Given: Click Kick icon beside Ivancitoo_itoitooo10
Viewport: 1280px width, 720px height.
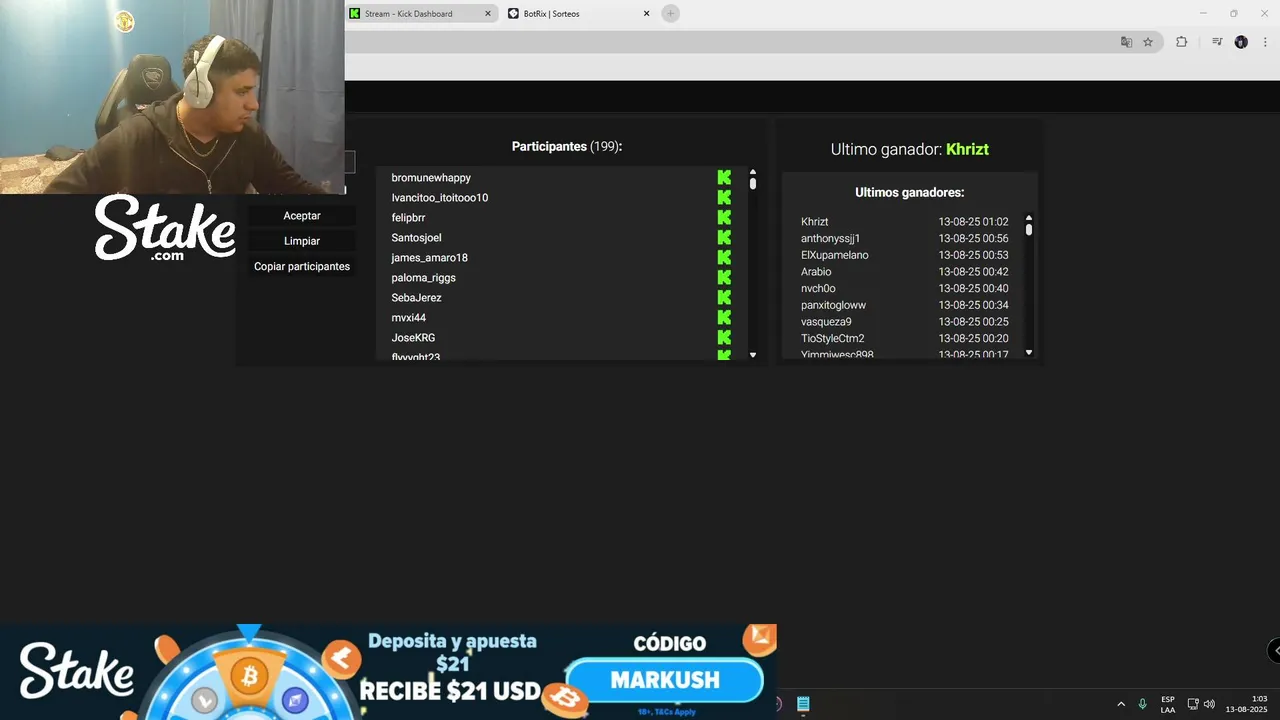Looking at the screenshot, I should (724, 198).
